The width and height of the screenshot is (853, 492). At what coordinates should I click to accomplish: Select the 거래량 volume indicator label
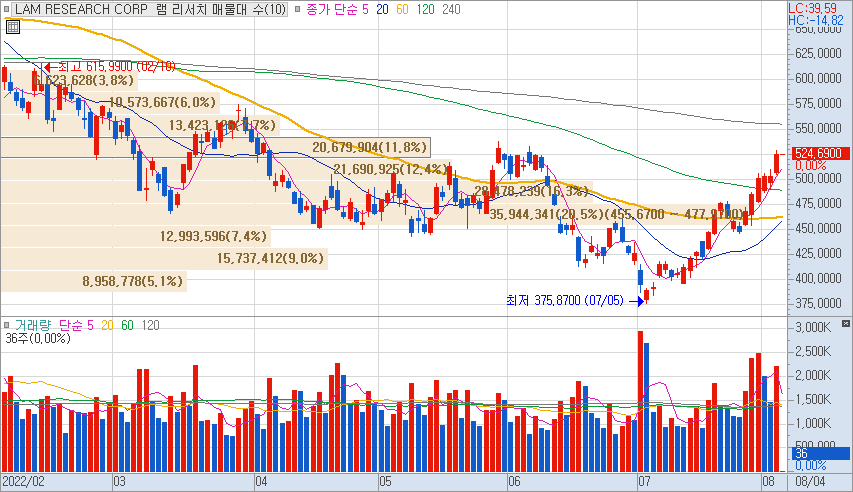tap(33, 325)
